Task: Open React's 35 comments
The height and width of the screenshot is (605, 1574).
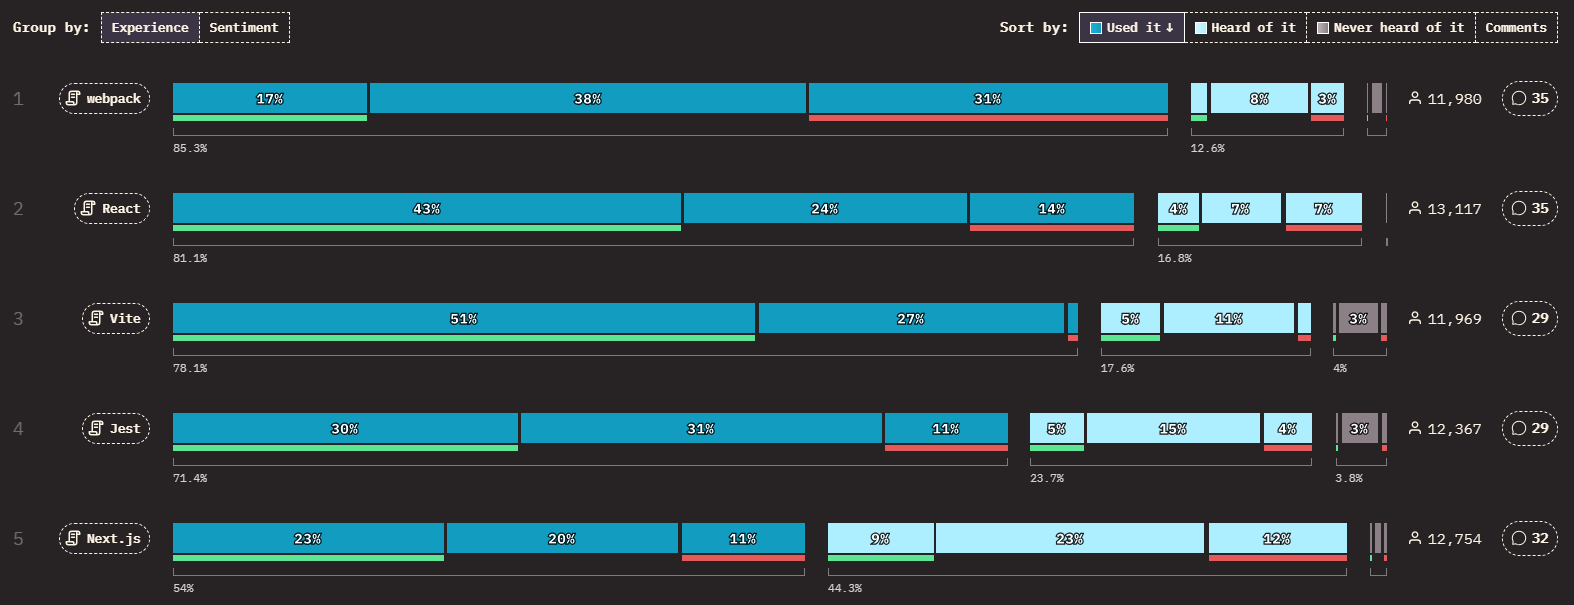Action: 1530,208
